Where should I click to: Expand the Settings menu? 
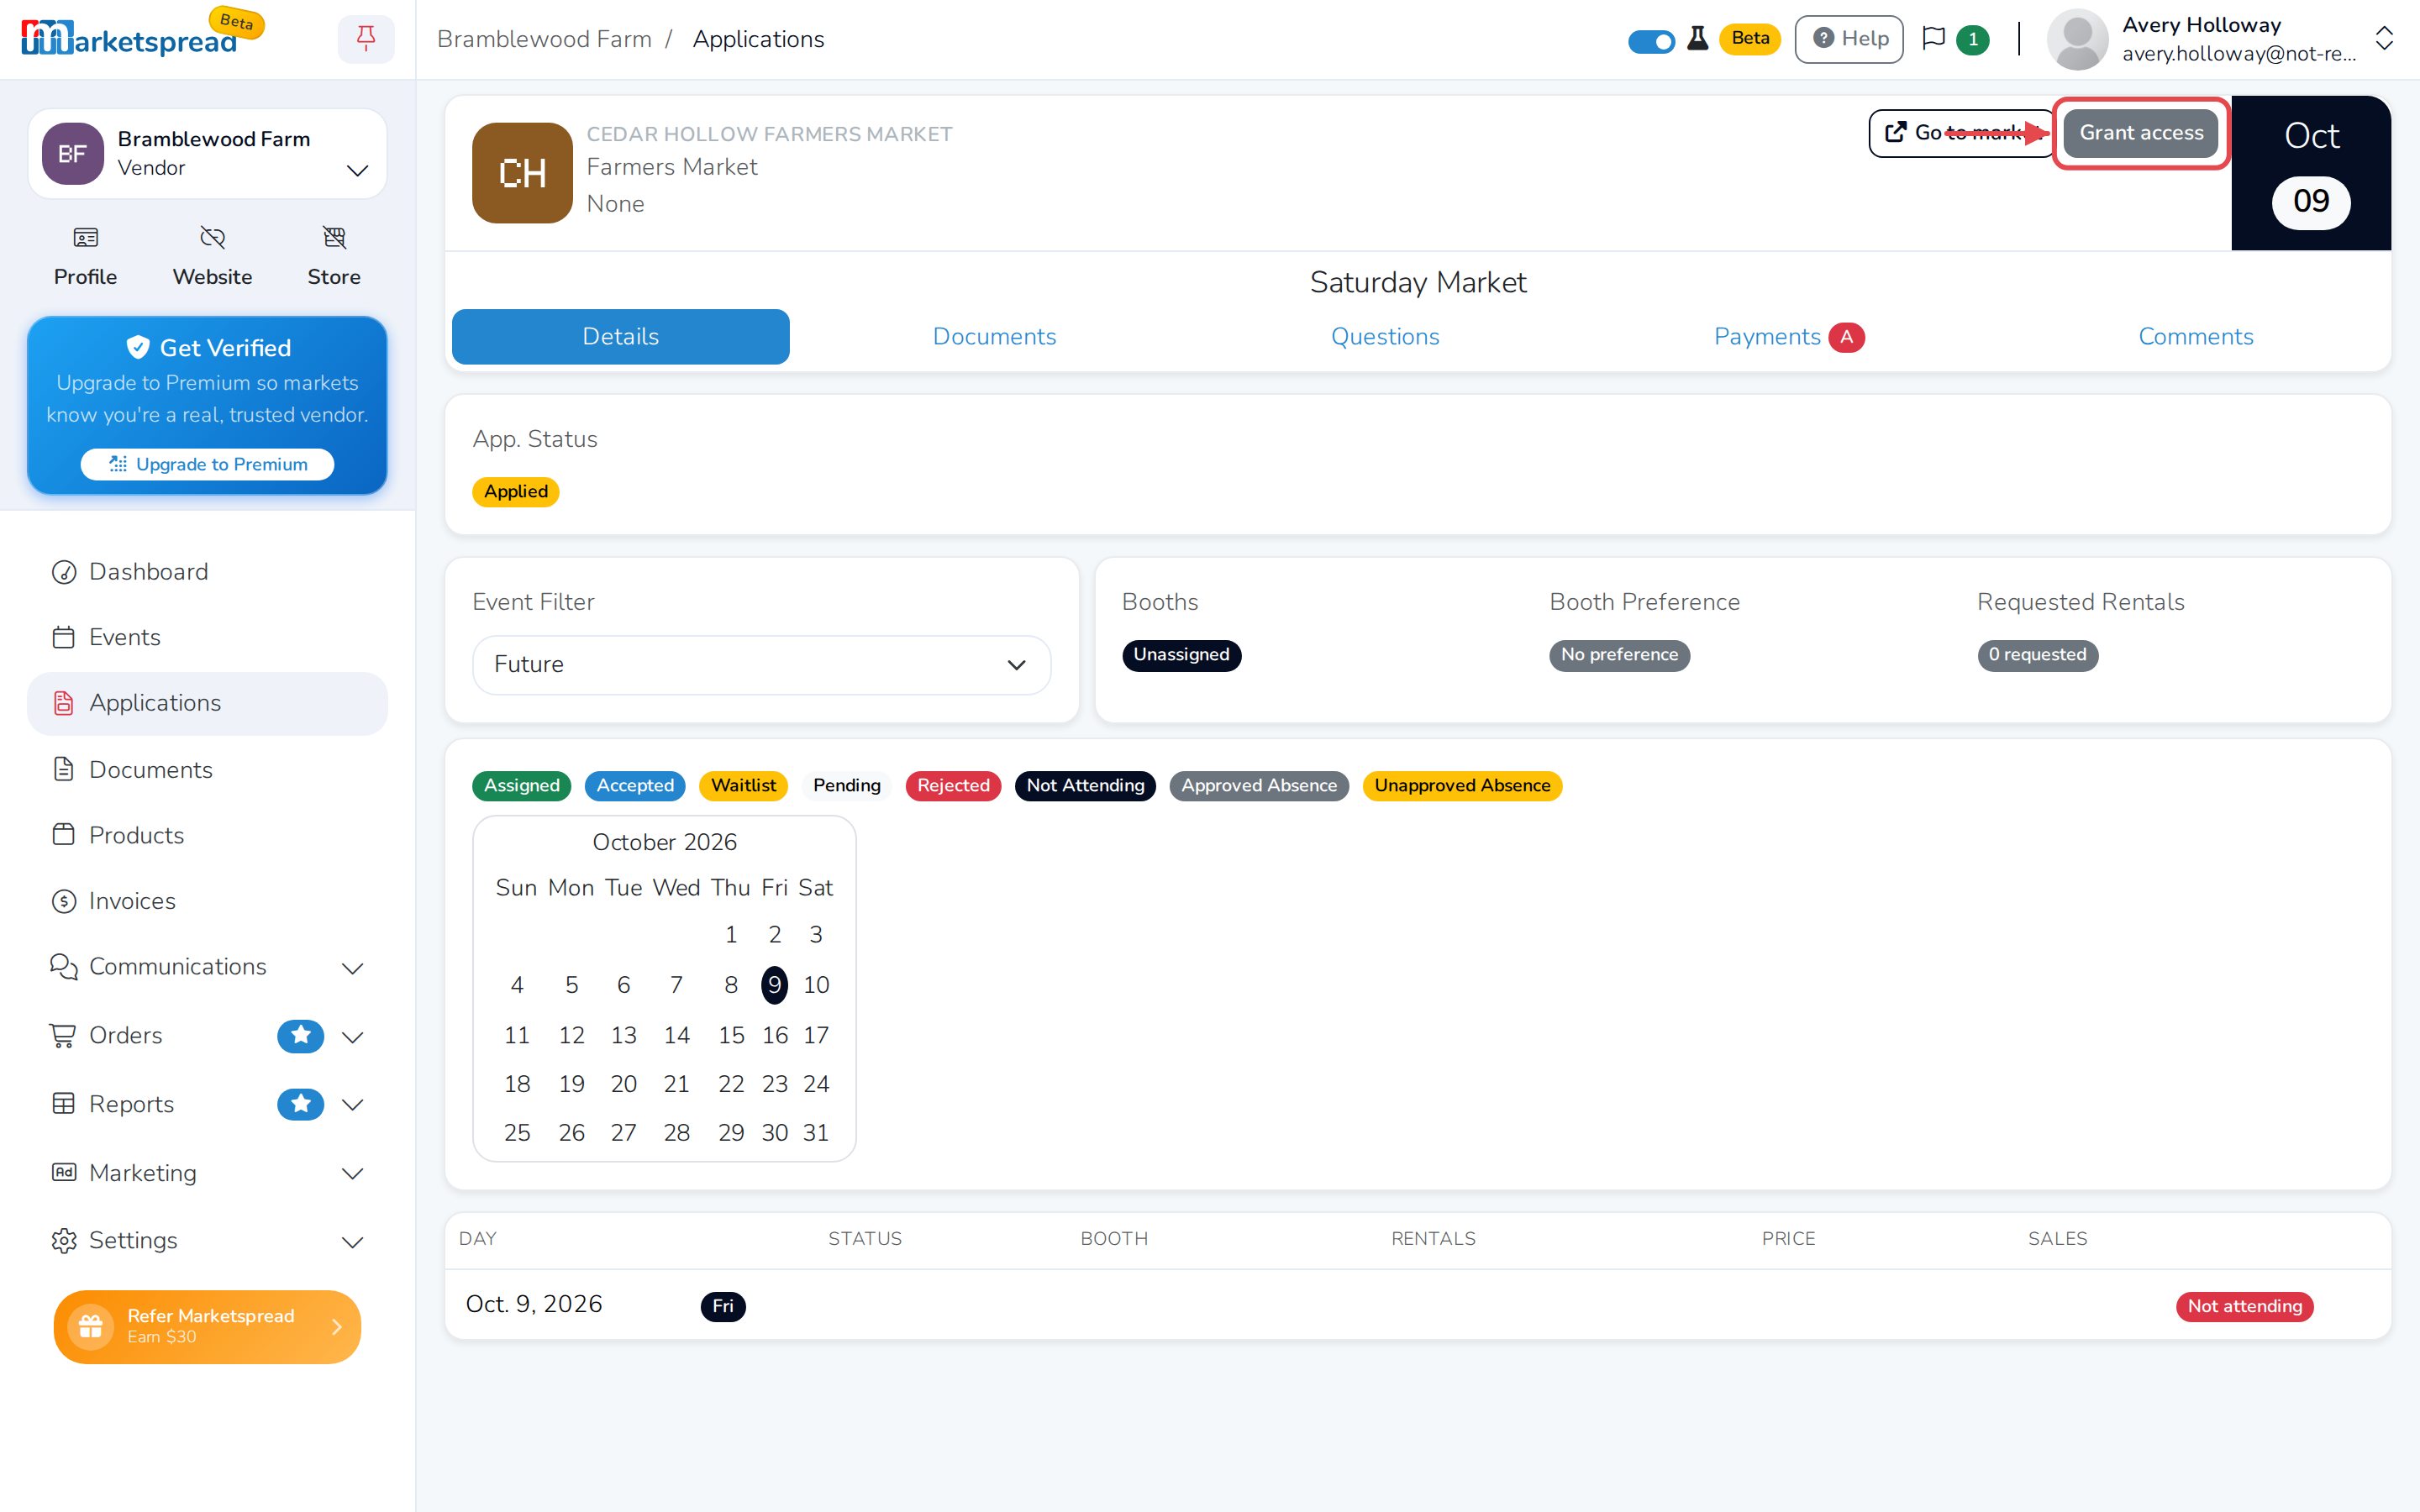point(207,1240)
